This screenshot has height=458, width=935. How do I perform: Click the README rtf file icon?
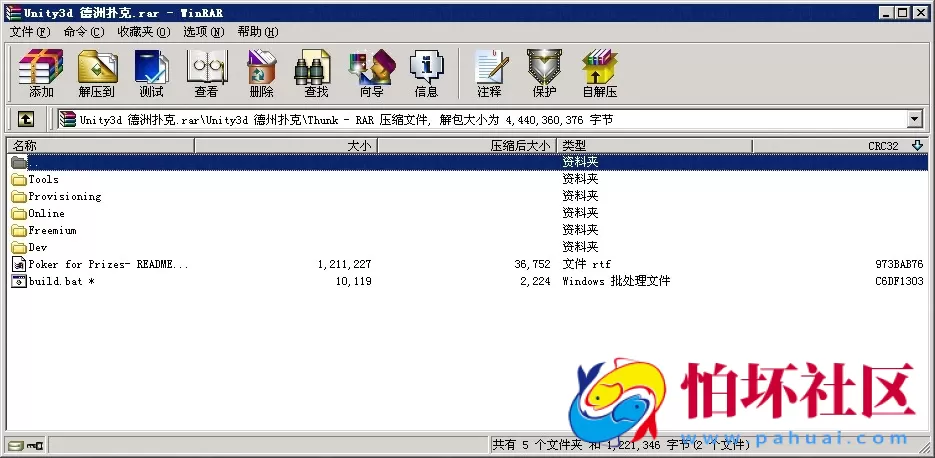click(x=19, y=264)
